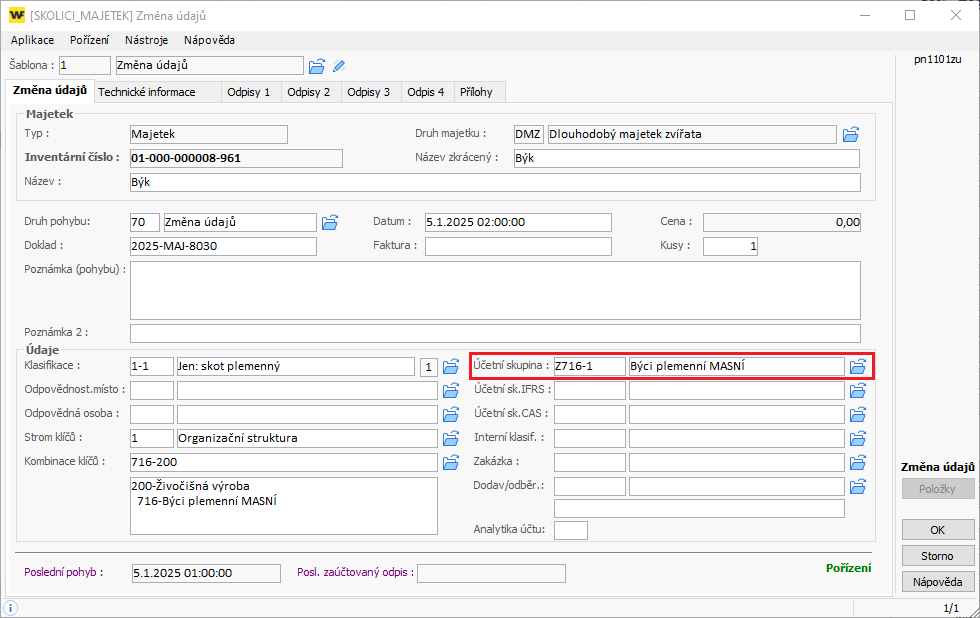The image size is (980, 618).
Task: Click the pencil edit icon beside Šablona
Action: (339, 66)
